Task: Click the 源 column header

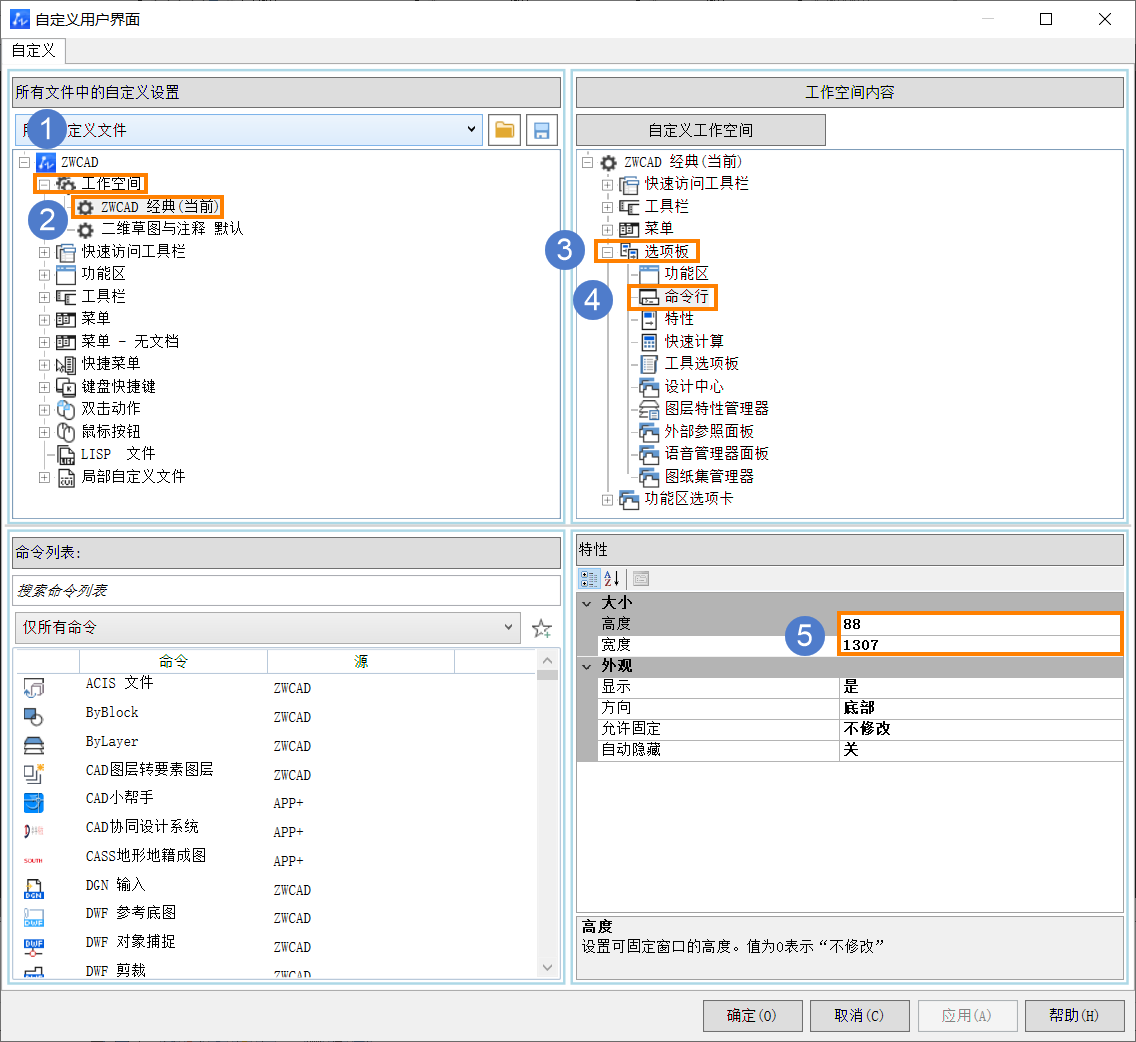Action: pyautogui.click(x=361, y=661)
